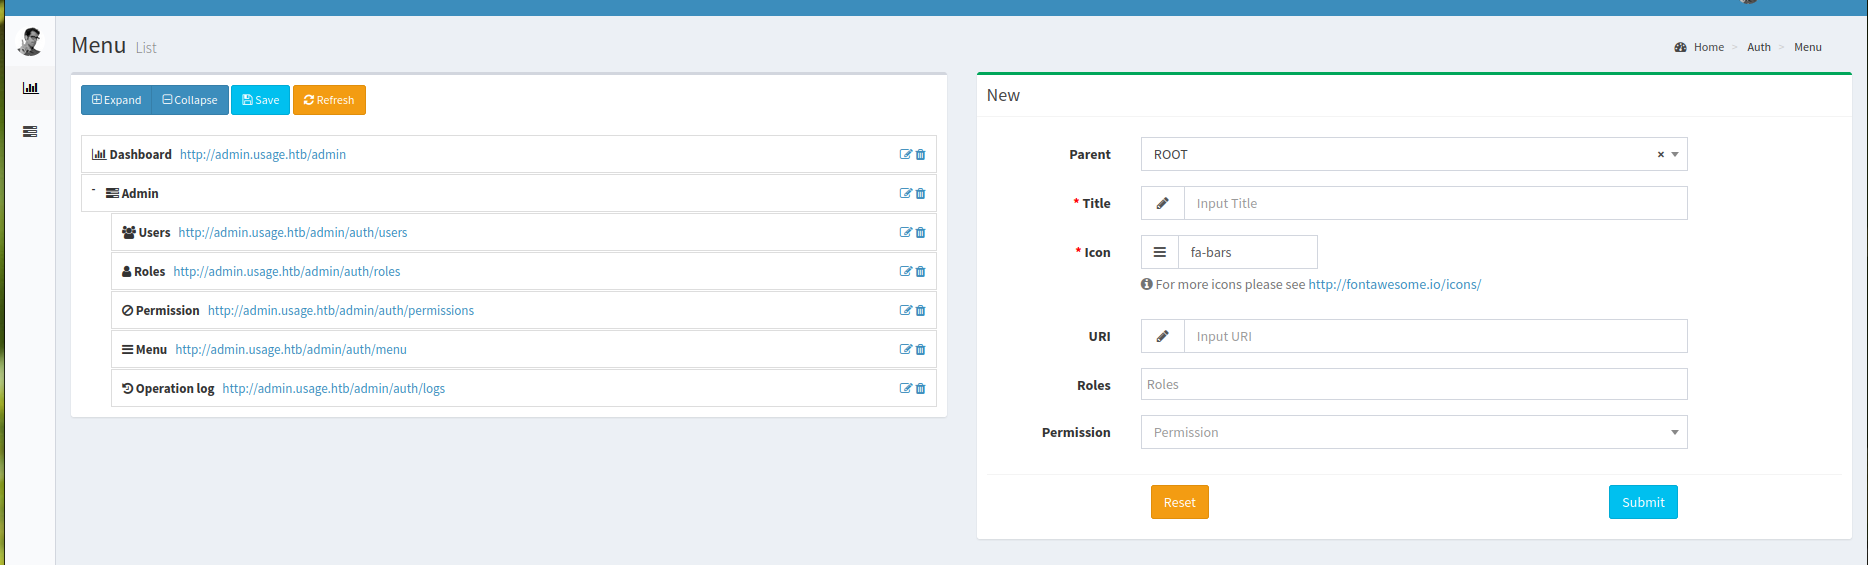1868x565 pixels.
Task: Delete the Users menu item
Action: pyautogui.click(x=921, y=233)
